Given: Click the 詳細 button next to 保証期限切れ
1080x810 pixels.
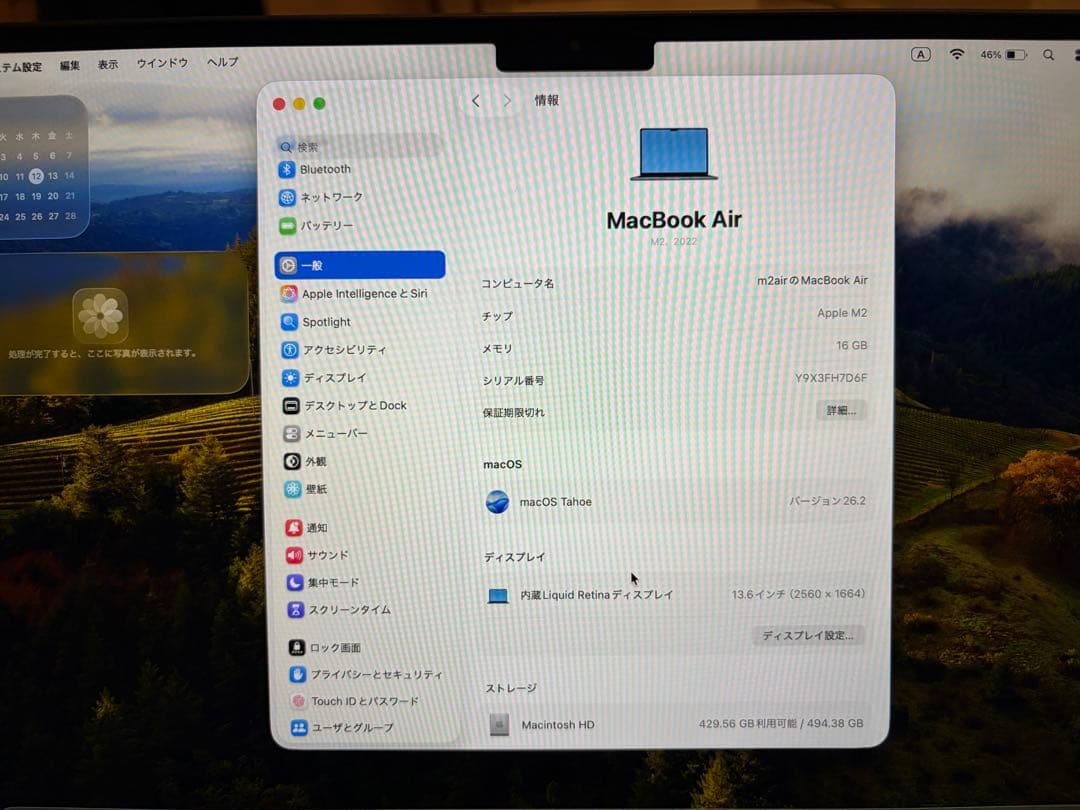Looking at the screenshot, I should (x=841, y=410).
